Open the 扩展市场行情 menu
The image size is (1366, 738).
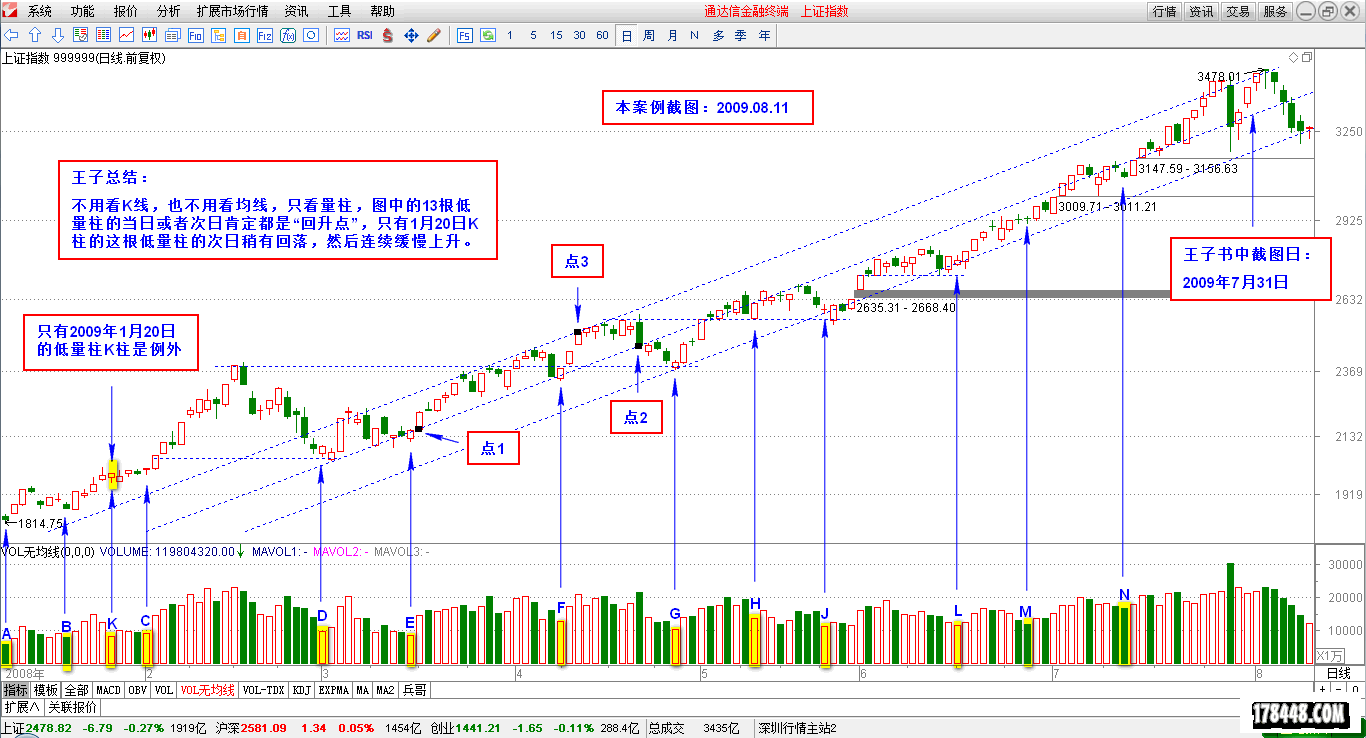tap(232, 11)
